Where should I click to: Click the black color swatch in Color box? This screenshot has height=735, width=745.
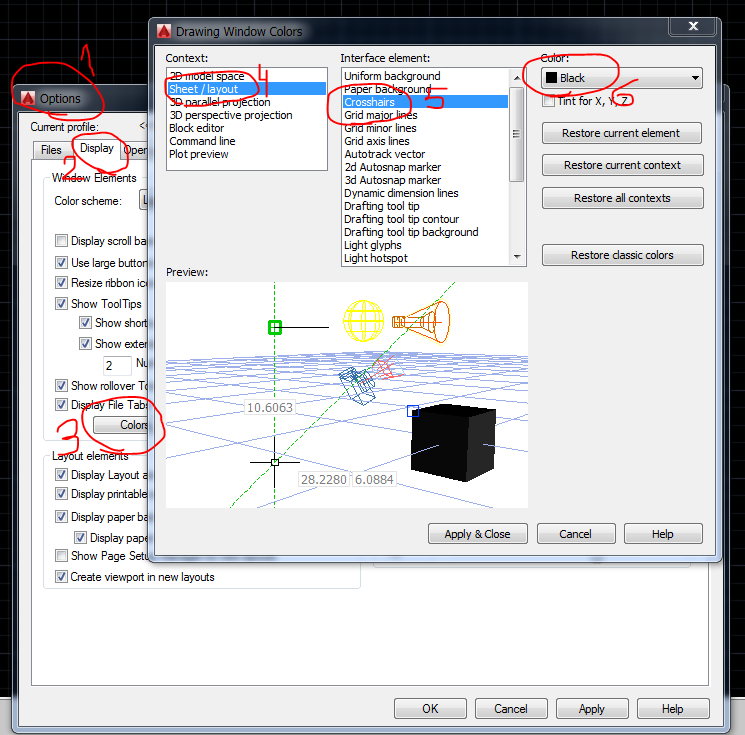pyautogui.click(x=551, y=77)
